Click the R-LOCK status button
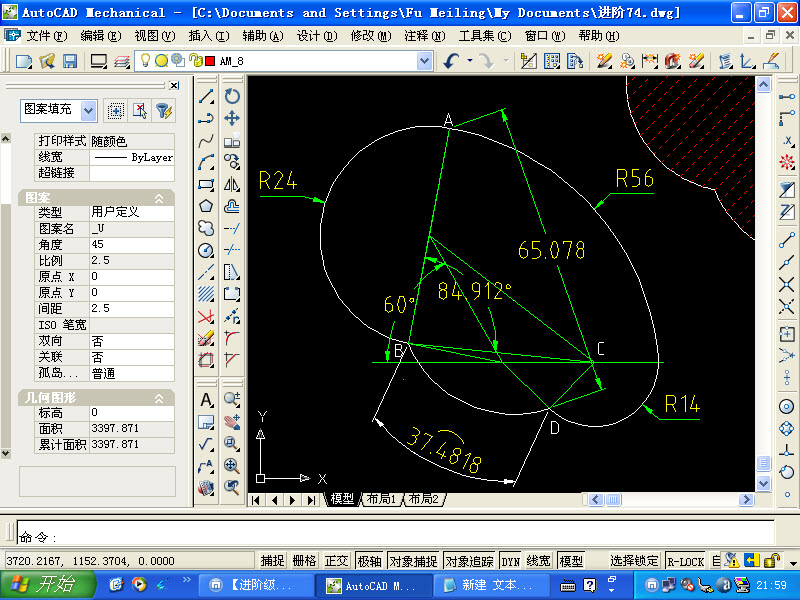This screenshot has width=800, height=600. click(x=685, y=561)
